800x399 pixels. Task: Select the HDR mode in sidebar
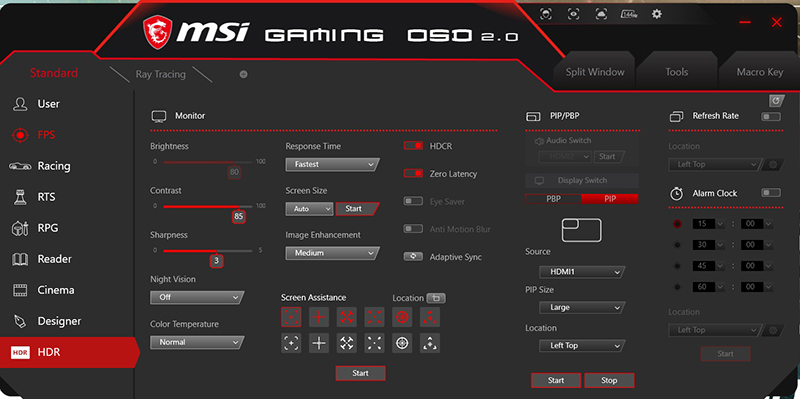click(x=69, y=353)
